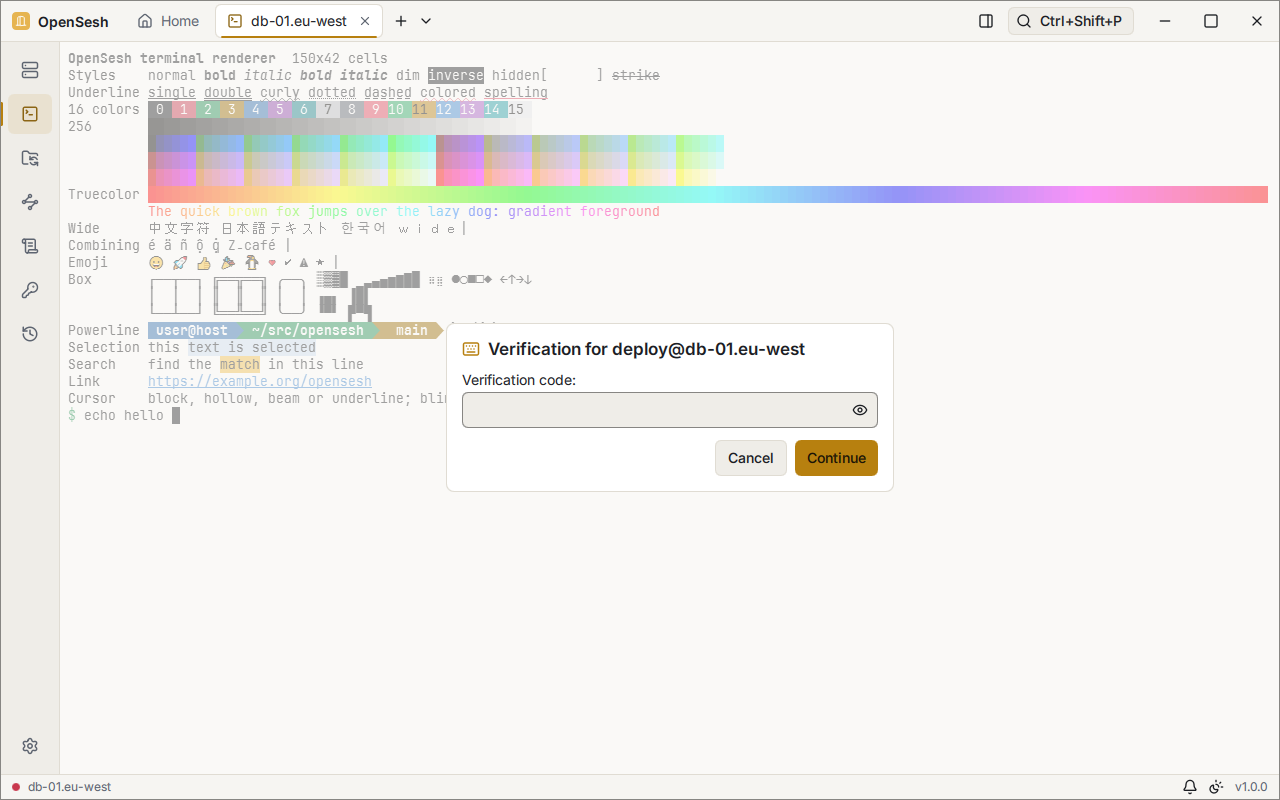This screenshot has width=1280, height=800.
Task: Click Continue in the verification dialog
Action: click(836, 458)
